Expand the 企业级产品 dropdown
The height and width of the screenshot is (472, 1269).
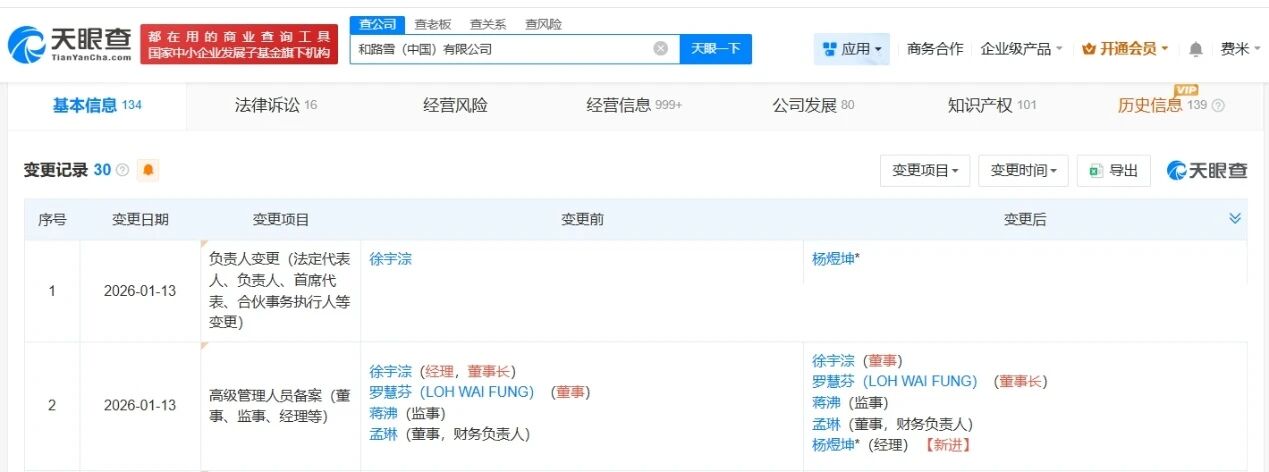[1022, 48]
